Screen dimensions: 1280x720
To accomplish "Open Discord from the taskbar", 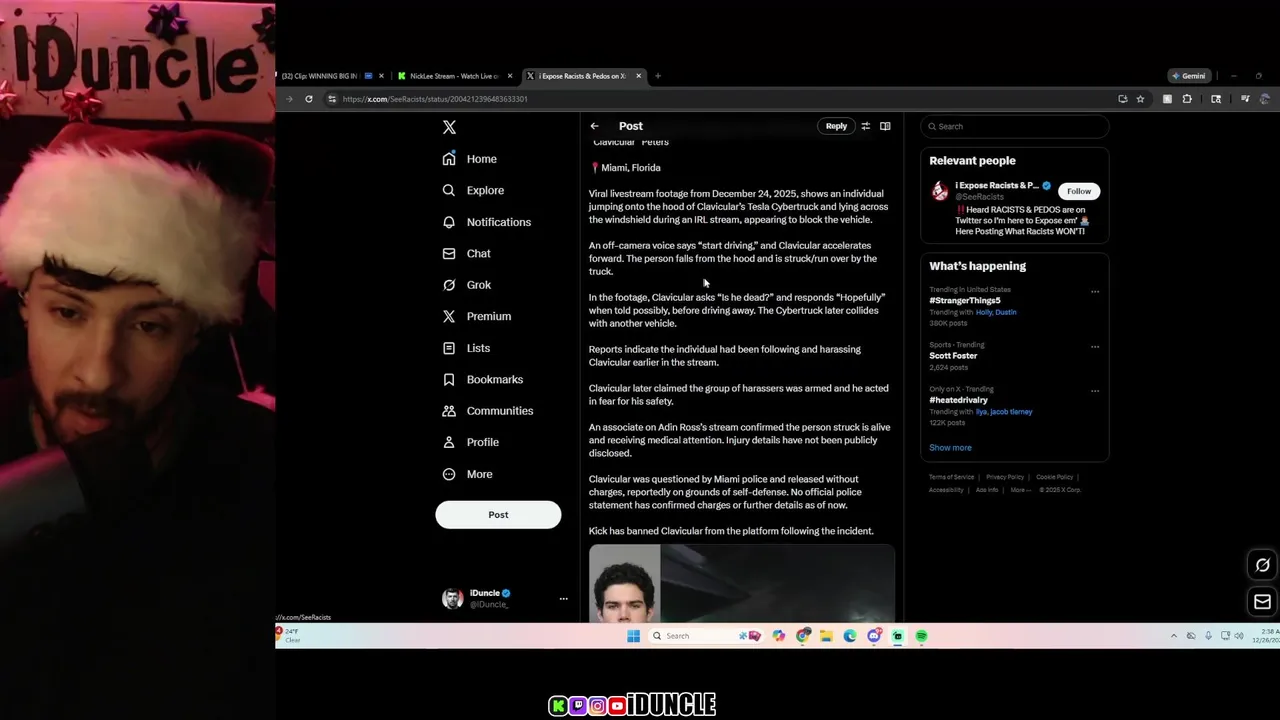I will [874, 636].
